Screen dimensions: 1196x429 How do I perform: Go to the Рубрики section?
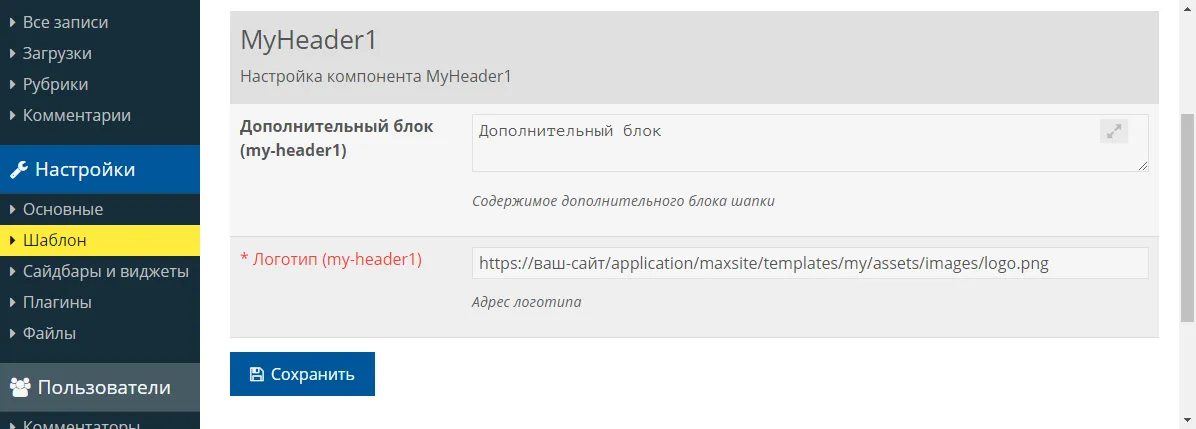pos(55,84)
